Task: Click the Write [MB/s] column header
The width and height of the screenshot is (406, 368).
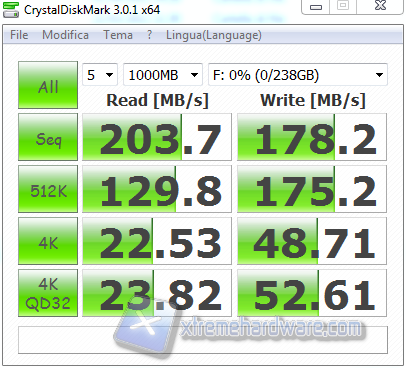Action: click(x=313, y=100)
